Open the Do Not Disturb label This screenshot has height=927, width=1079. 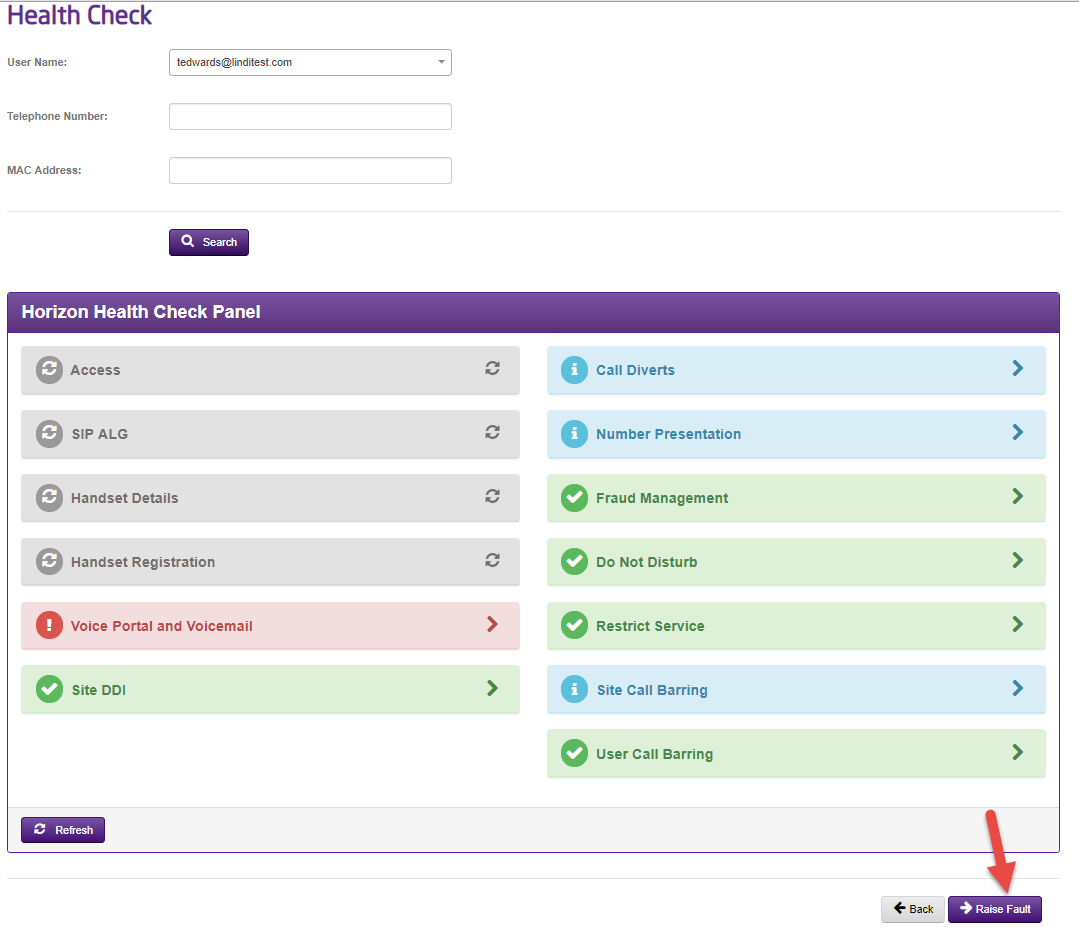(x=646, y=562)
